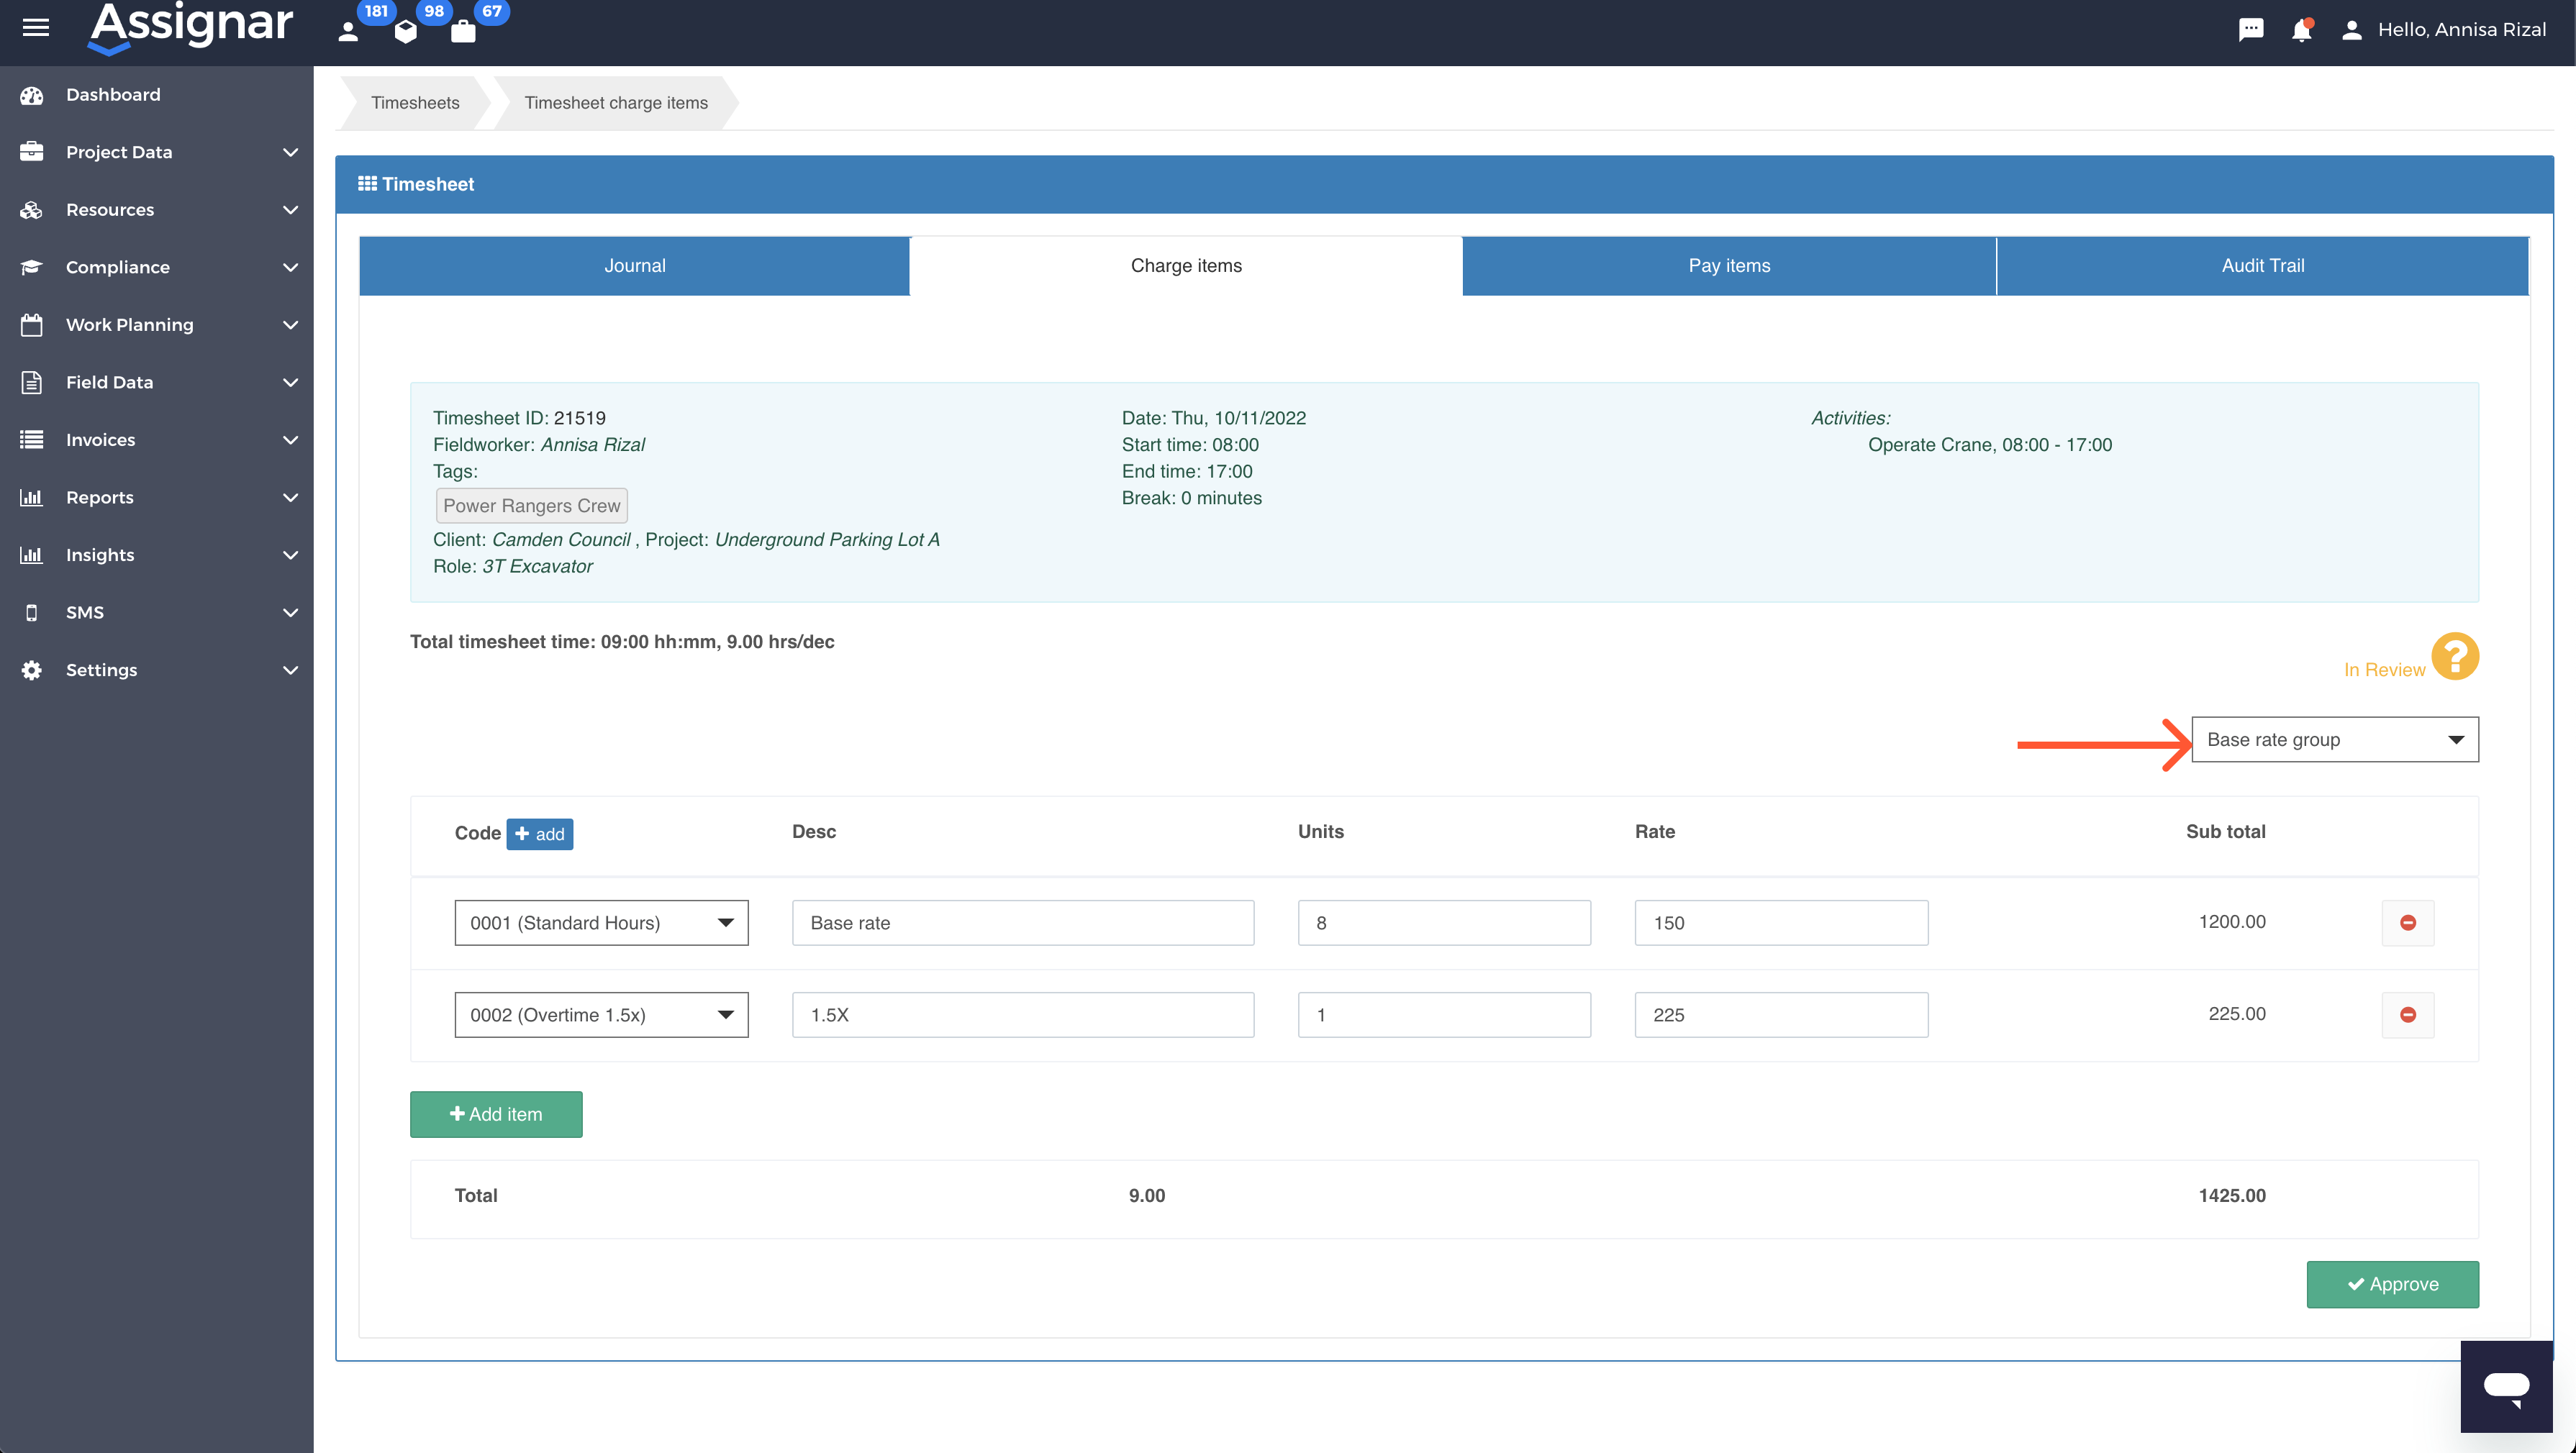2576x1453 pixels.
Task: Switch to the Audit Trail tab
Action: (x=2261, y=265)
